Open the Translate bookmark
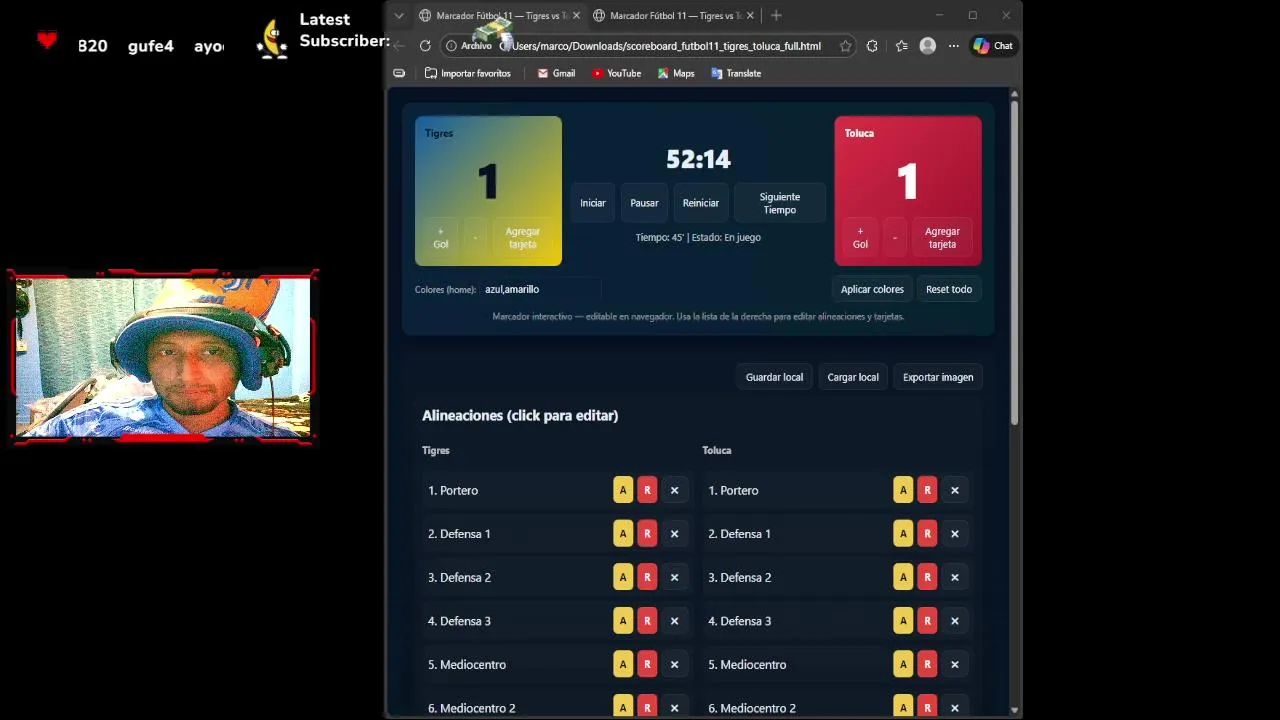Viewport: 1280px width, 720px height. [736, 73]
